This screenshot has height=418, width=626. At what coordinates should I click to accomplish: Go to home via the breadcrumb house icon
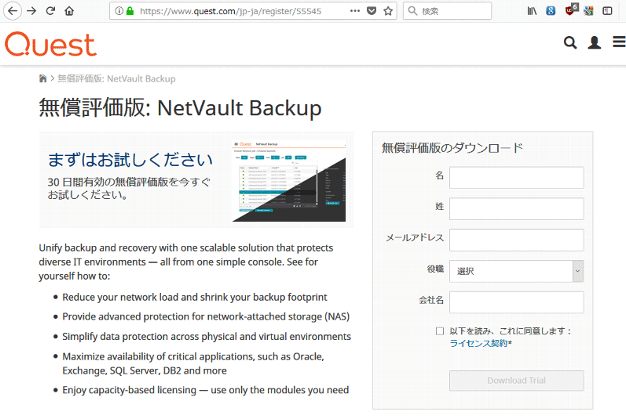[43, 78]
